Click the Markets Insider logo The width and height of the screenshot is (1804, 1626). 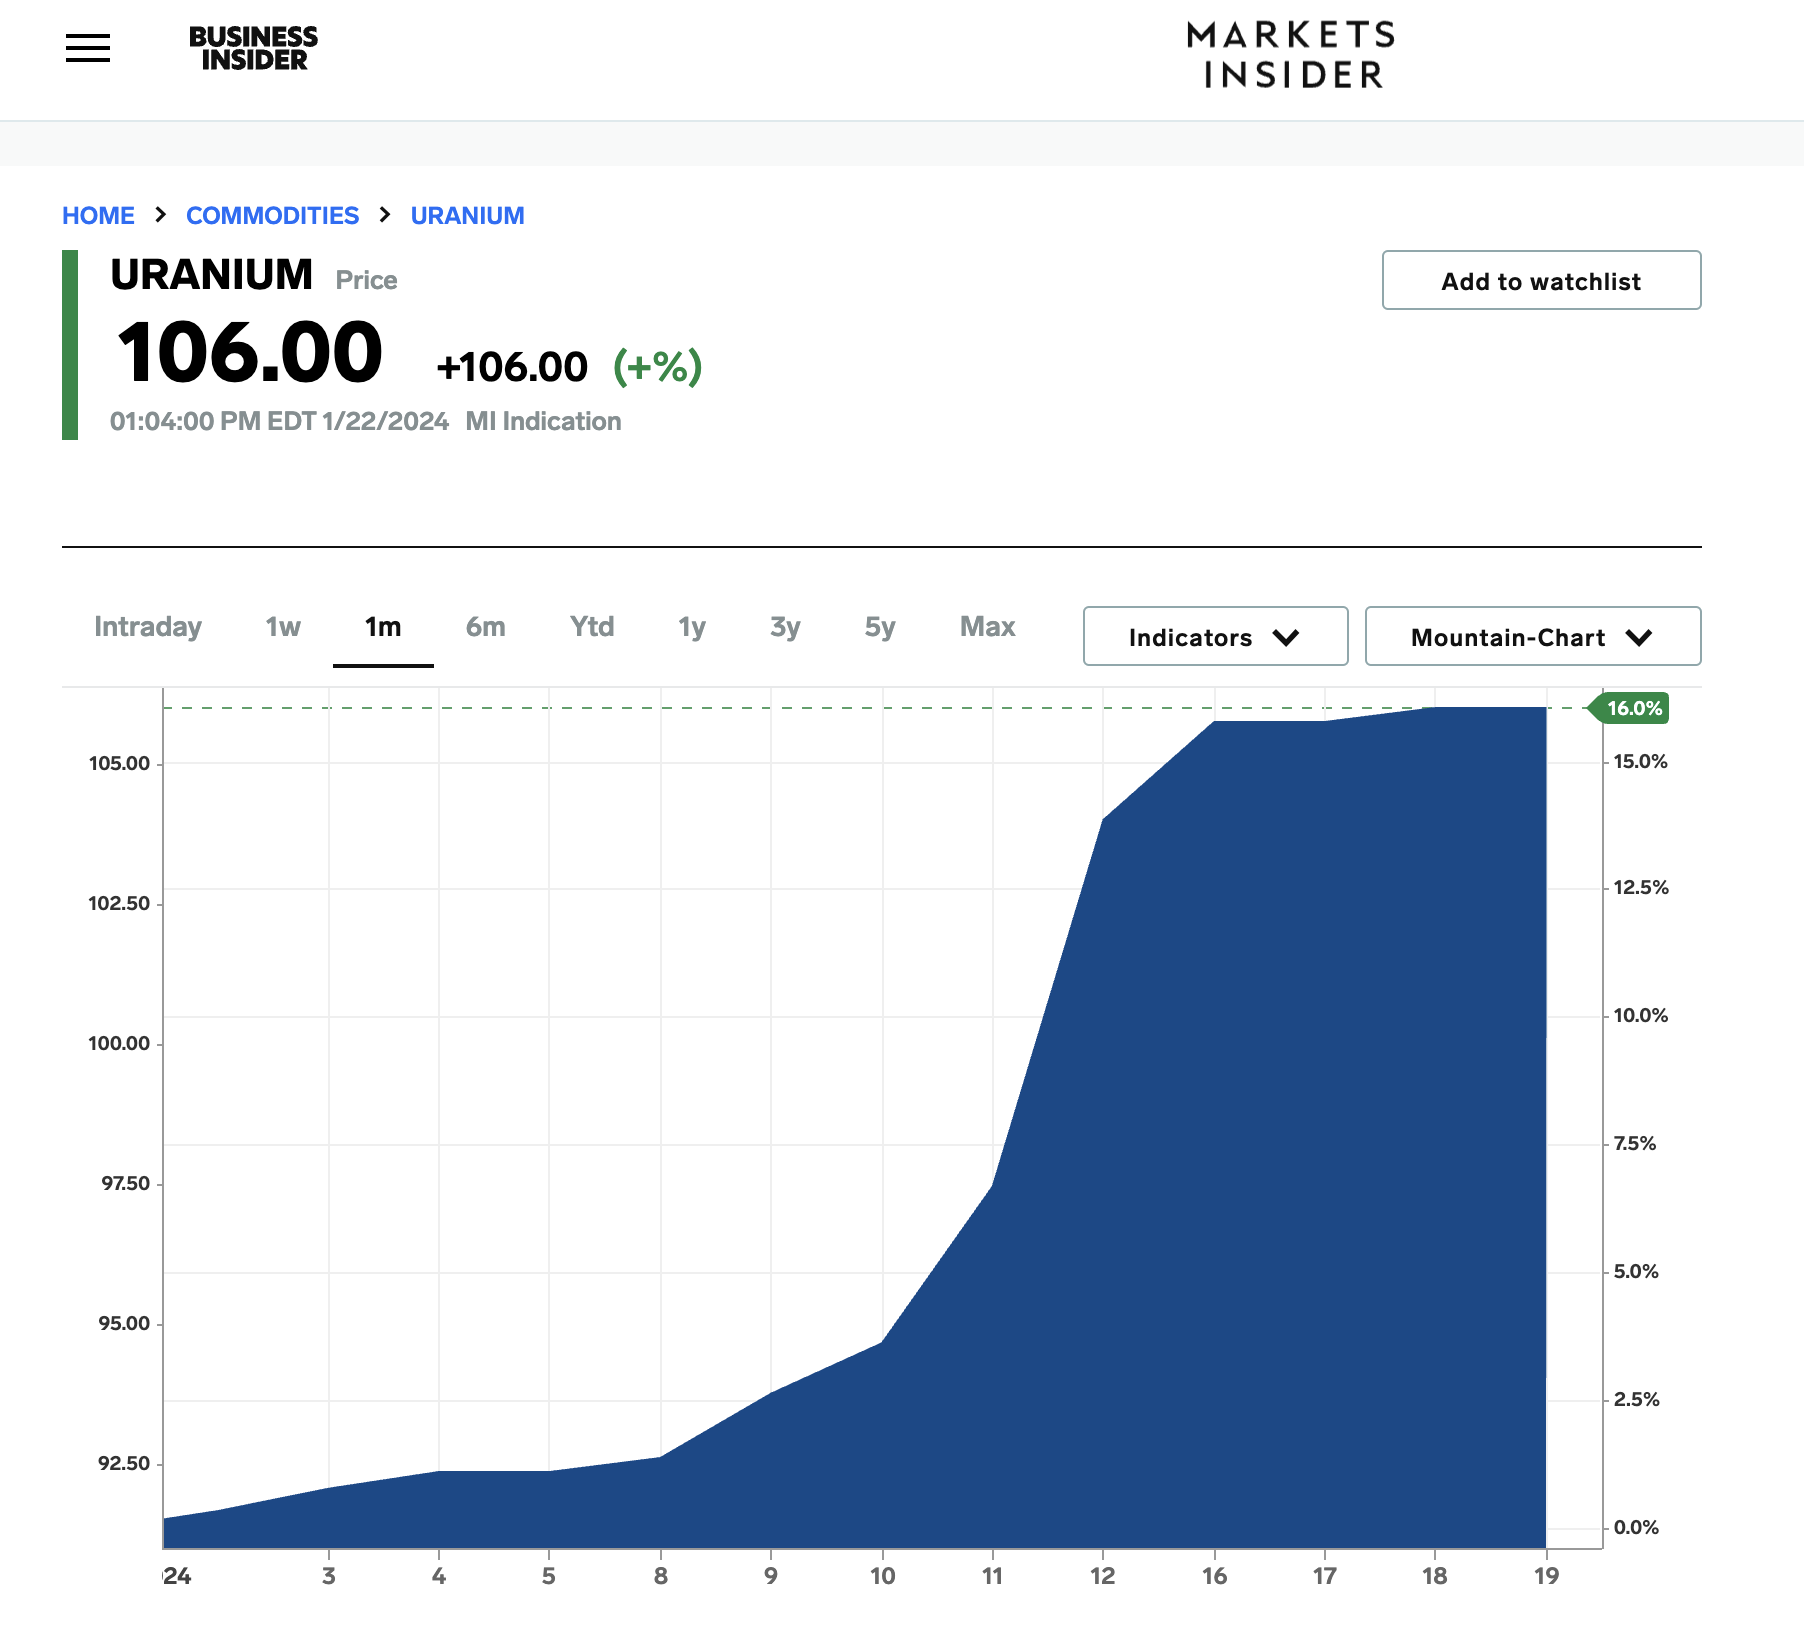coord(1291,55)
